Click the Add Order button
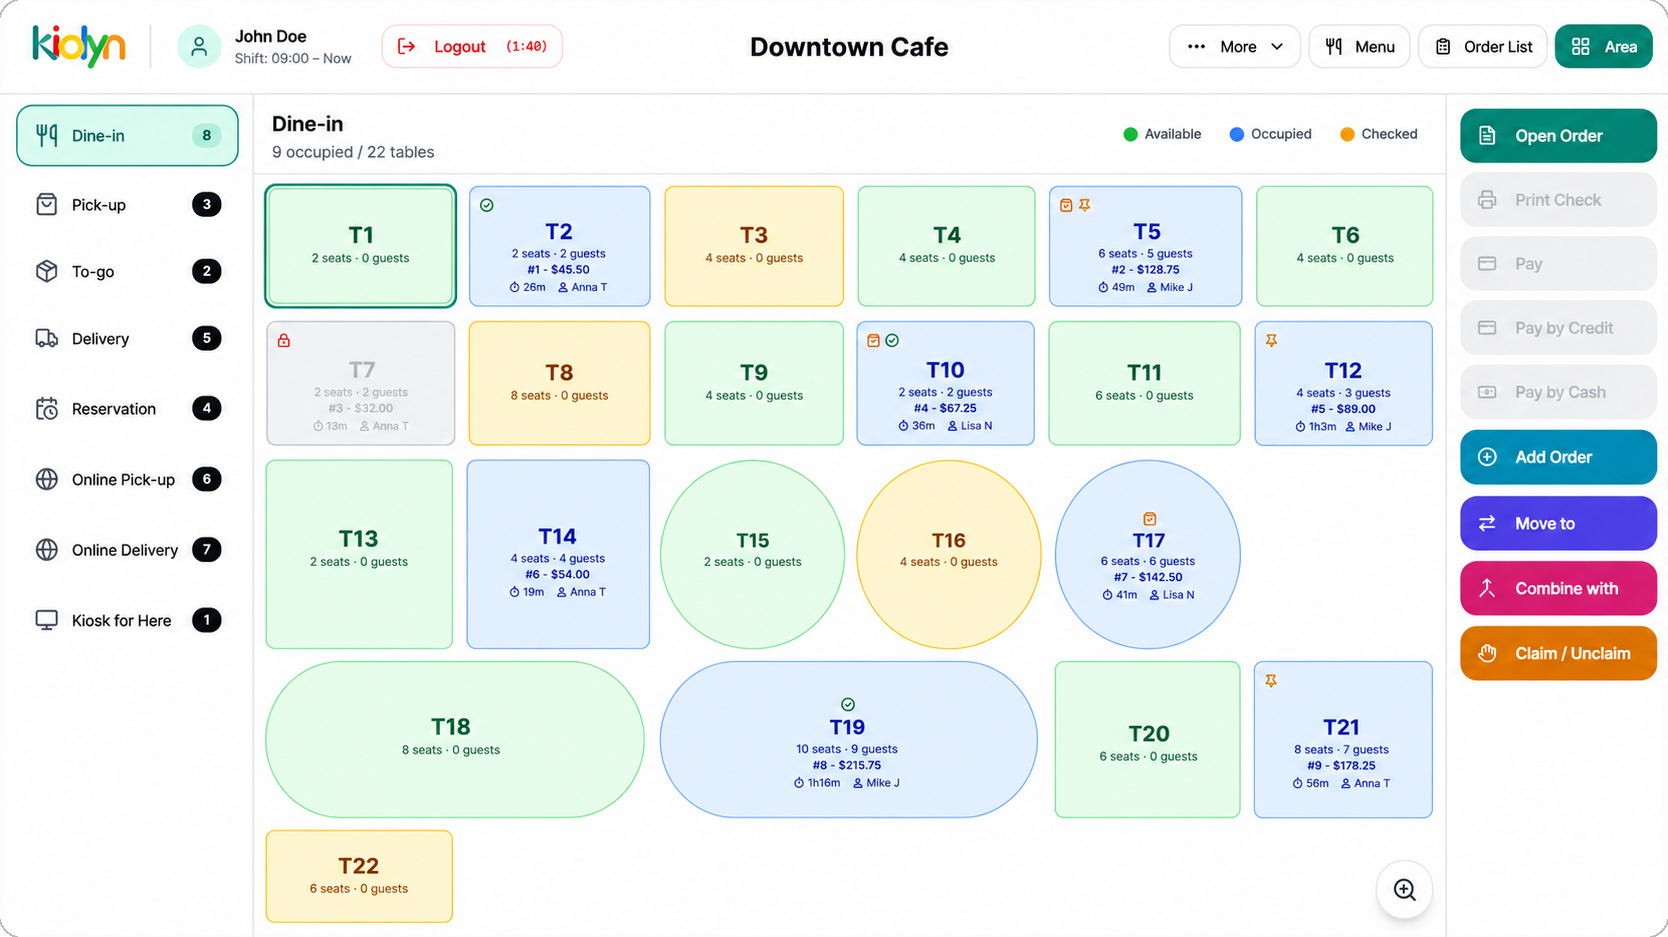Image resolution: width=1668 pixels, height=937 pixels. click(1558, 456)
